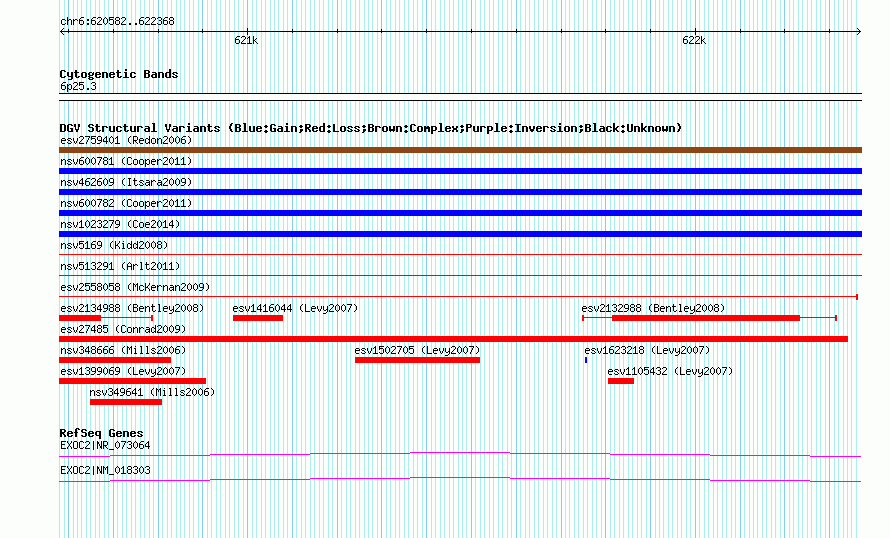The image size is (890, 538).
Task: Click esv27485 (Conrad2009) variant label
Action: pyautogui.click(x=123, y=329)
